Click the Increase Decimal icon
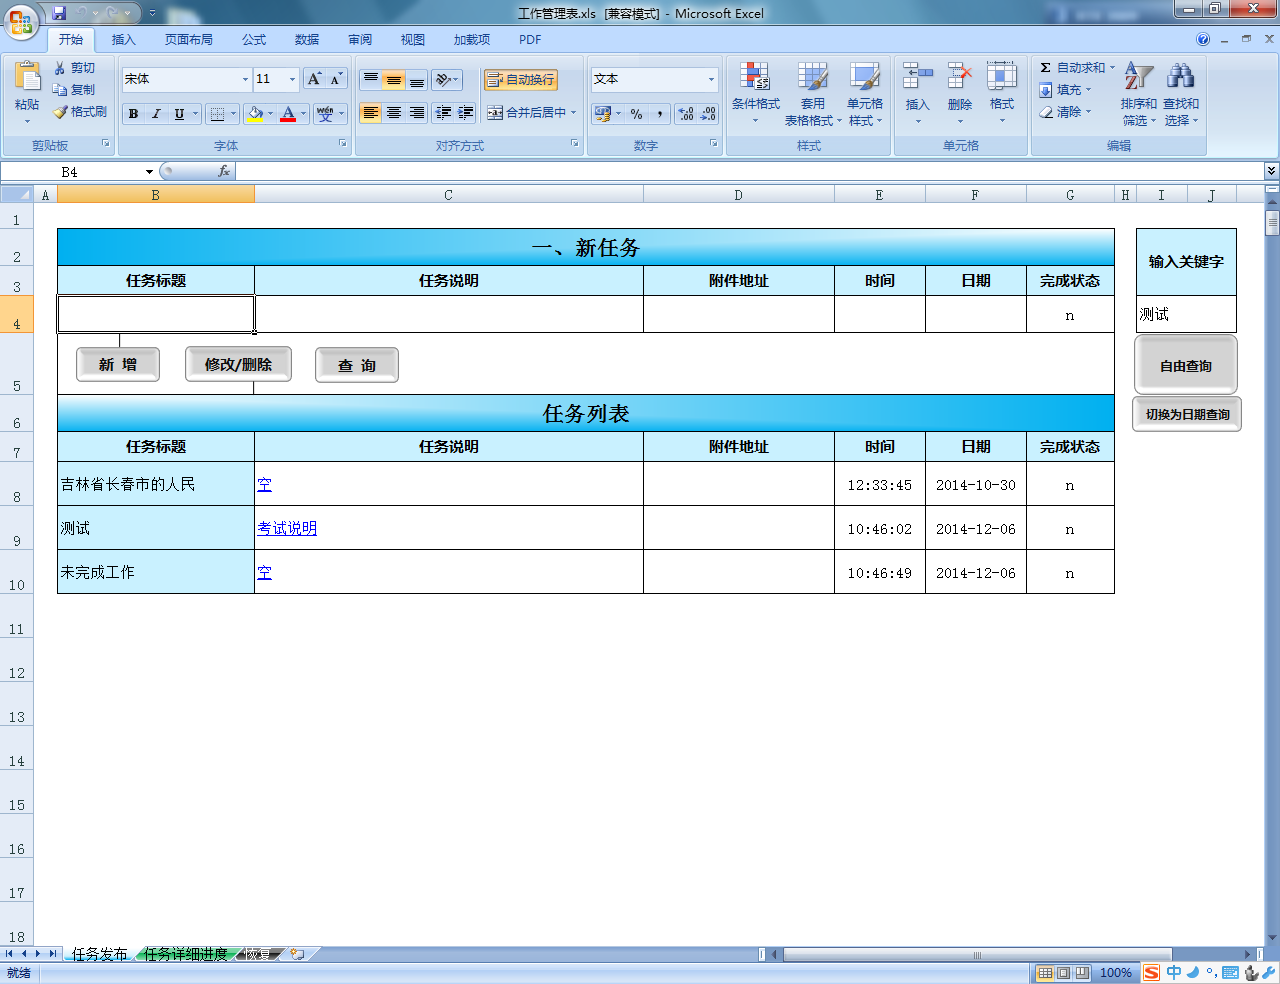The width and height of the screenshot is (1280, 984). click(x=686, y=114)
